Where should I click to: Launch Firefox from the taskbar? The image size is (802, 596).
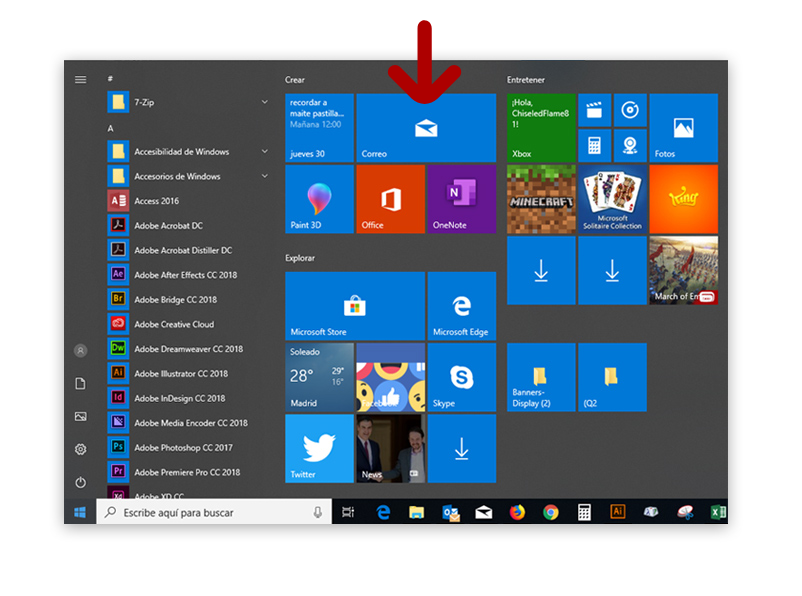tap(517, 512)
